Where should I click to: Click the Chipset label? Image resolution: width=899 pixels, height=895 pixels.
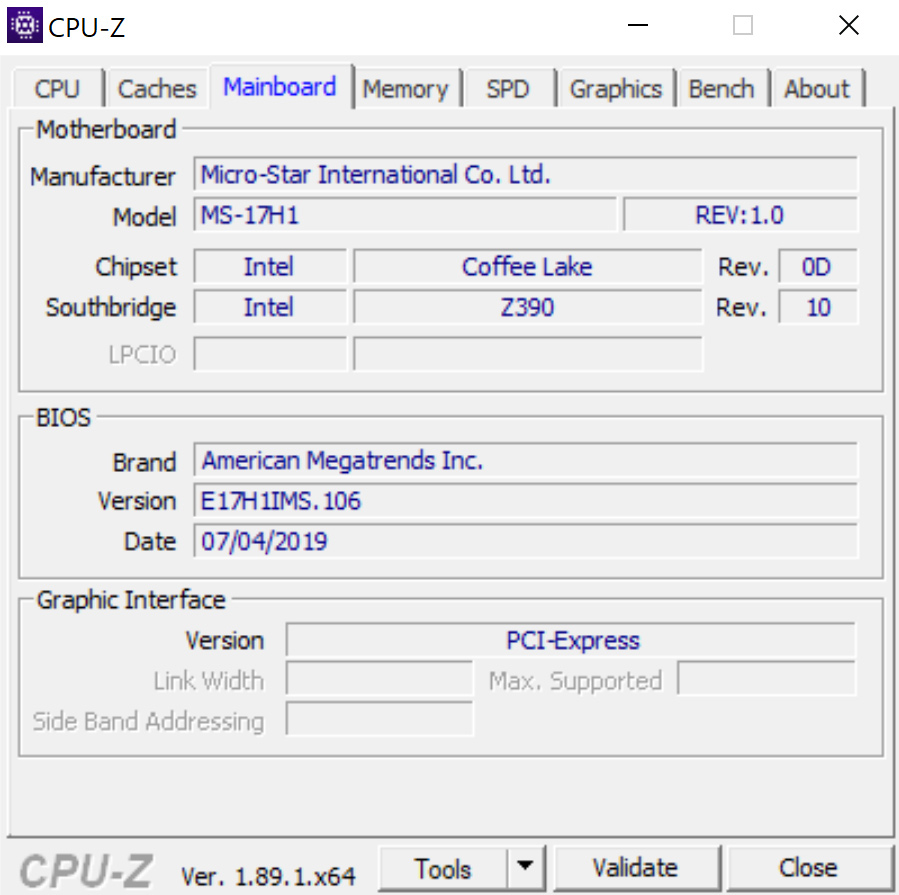point(136,267)
